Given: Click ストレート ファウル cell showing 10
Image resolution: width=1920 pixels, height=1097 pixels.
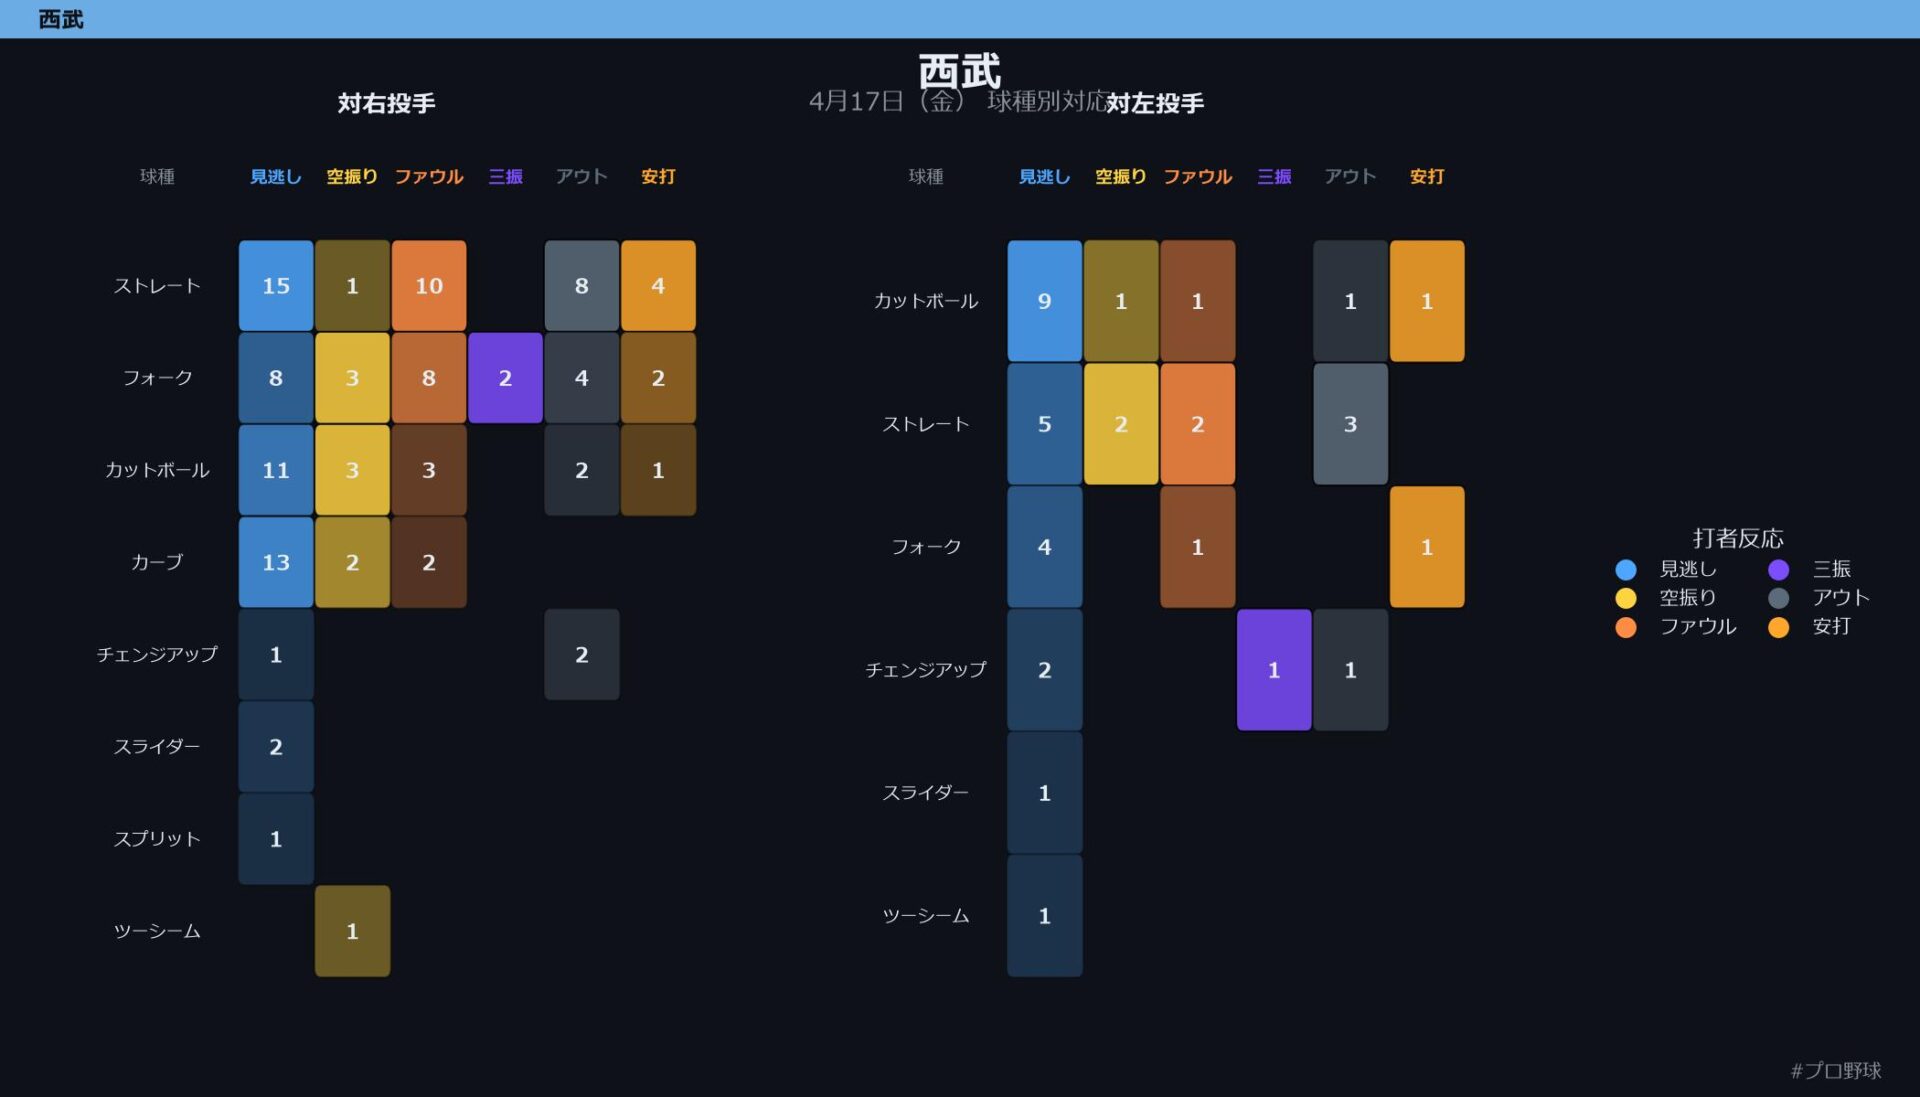Looking at the screenshot, I should click(x=429, y=286).
